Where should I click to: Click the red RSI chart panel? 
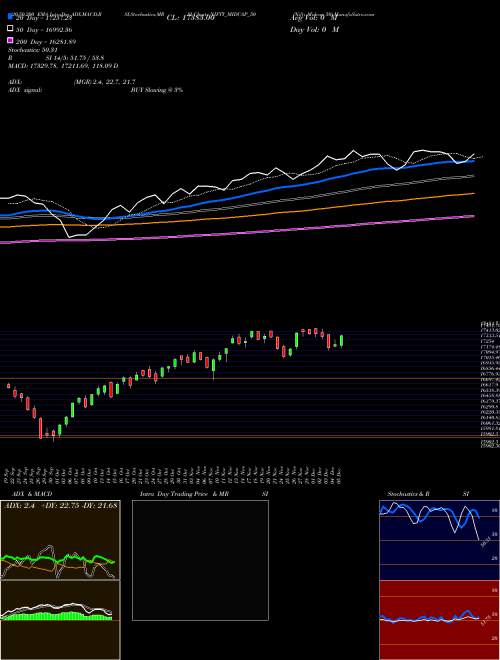[x=439, y=620]
